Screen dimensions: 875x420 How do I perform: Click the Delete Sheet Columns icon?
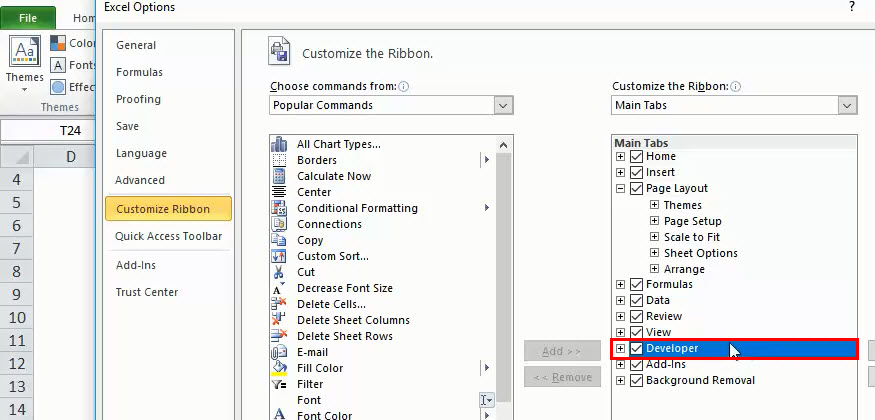280,320
